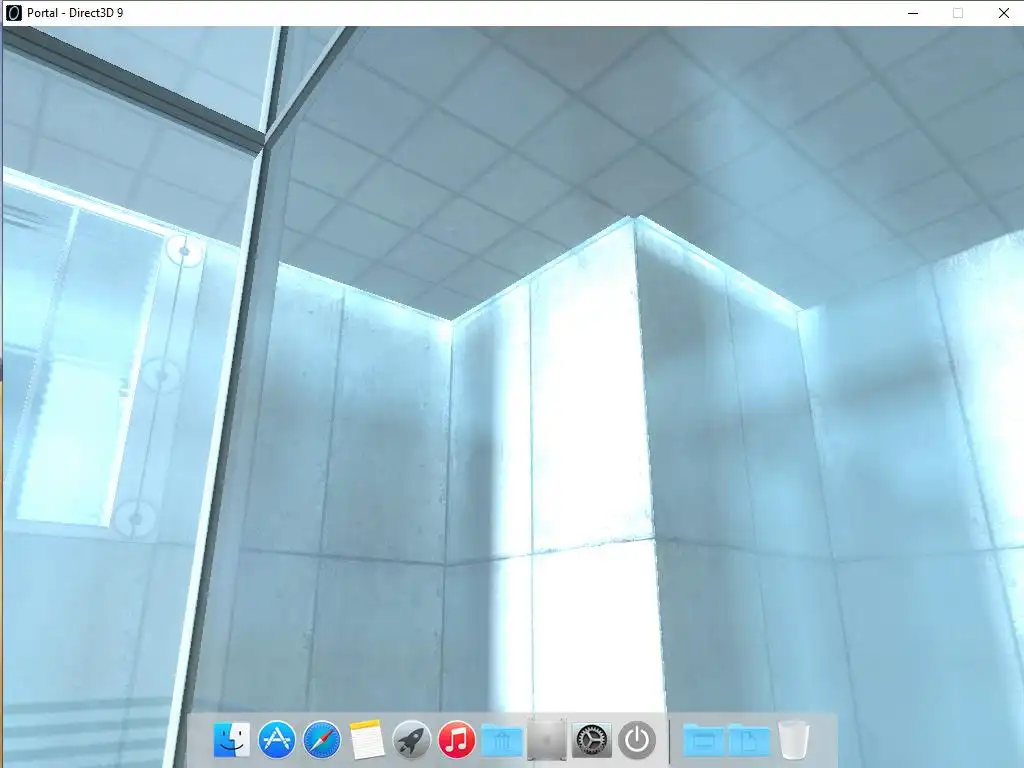1024x768 pixels.
Task: Launch the red Music icon
Action: [x=456, y=740]
